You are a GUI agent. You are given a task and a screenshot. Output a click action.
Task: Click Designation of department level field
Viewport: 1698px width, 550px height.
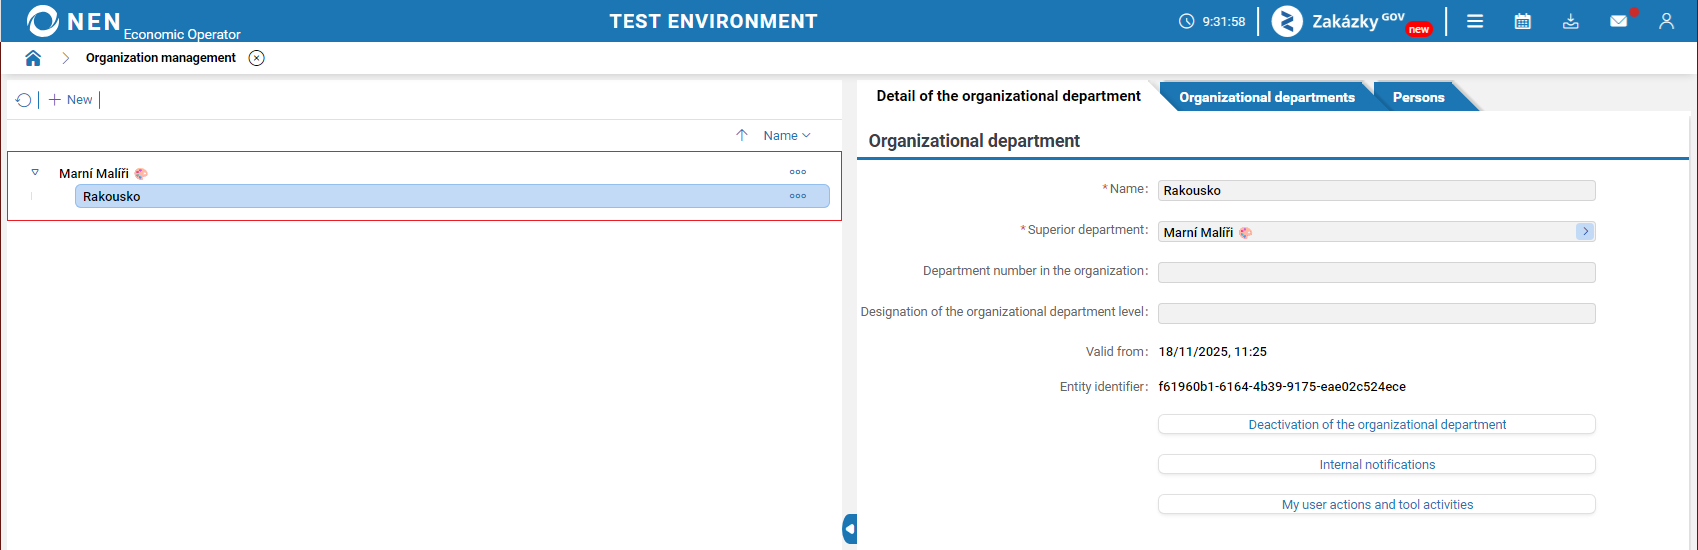[1376, 313]
